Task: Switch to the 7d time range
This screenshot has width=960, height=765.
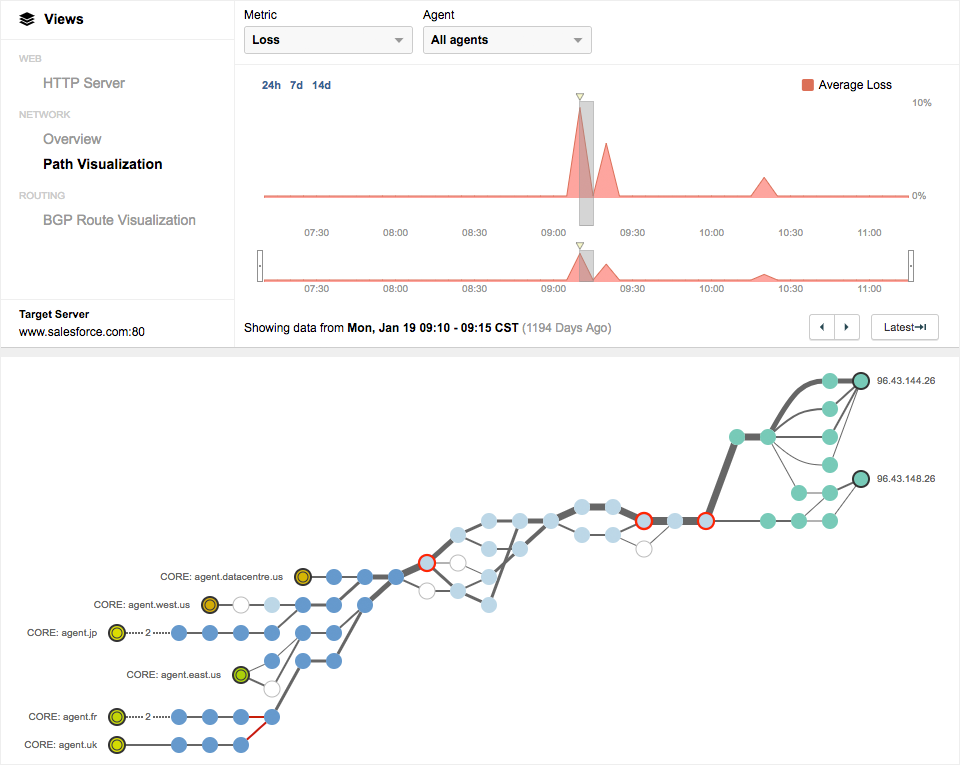Action: coord(296,85)
